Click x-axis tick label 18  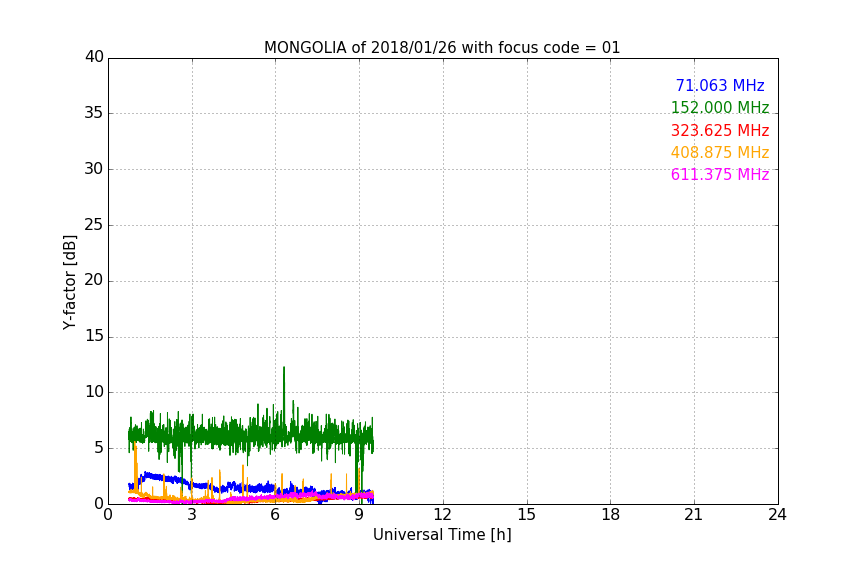(611, 515)
